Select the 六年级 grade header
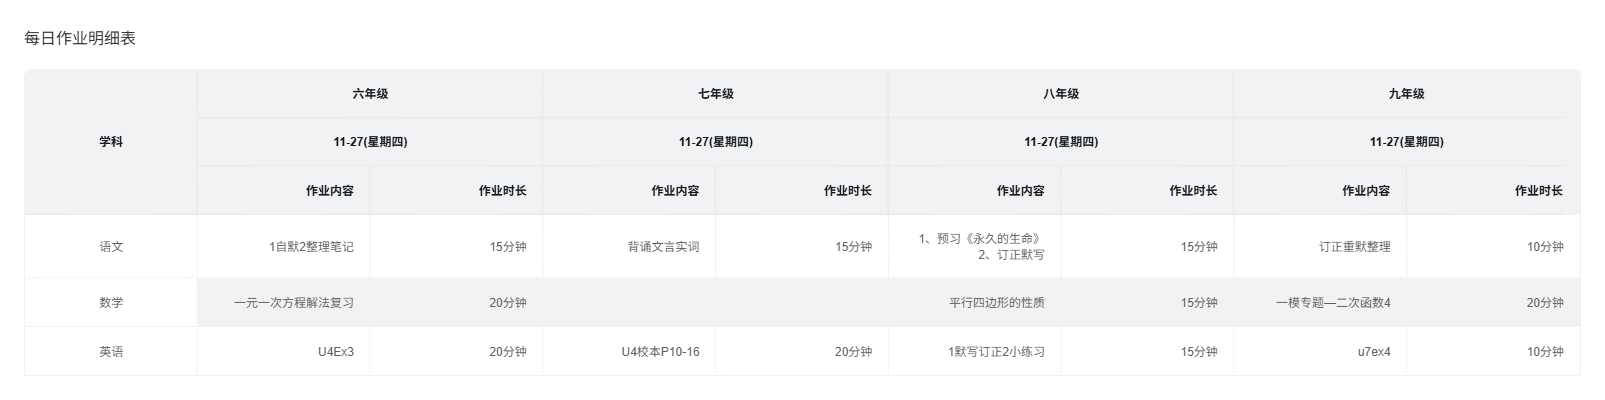Image resolution: width=1605 pixels, height=400 pixels. pyautogui.click(x=370, y=94)
